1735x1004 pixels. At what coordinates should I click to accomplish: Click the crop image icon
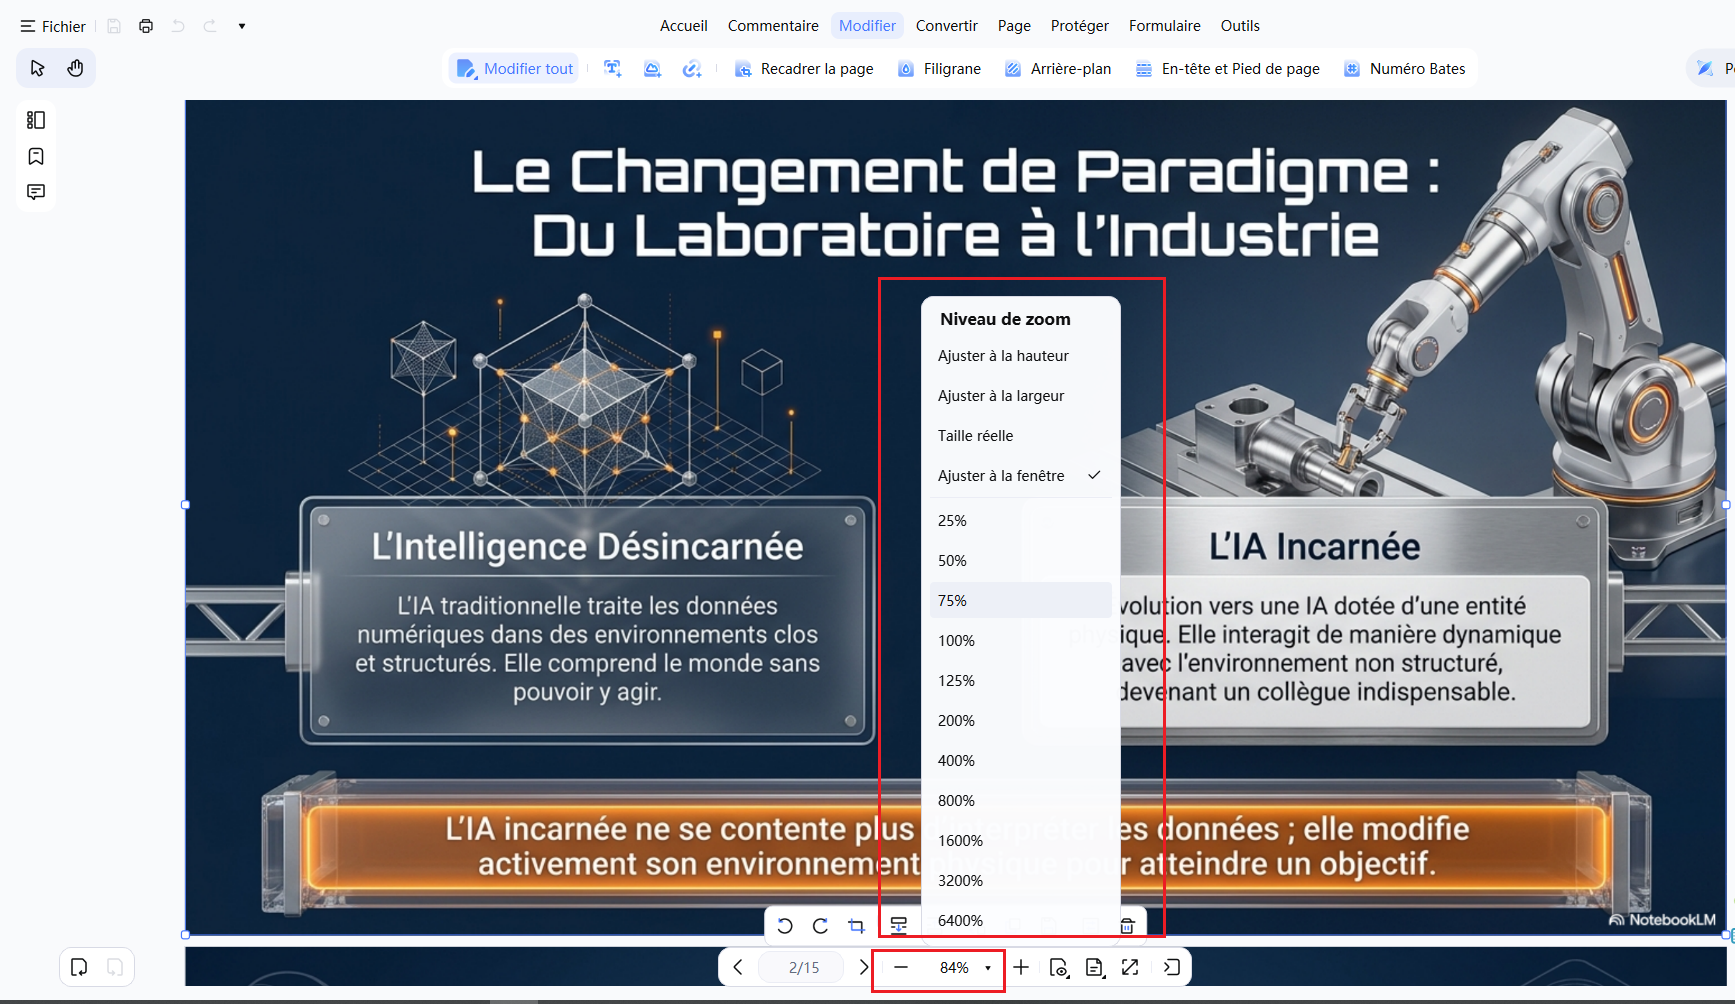point(856,926)
